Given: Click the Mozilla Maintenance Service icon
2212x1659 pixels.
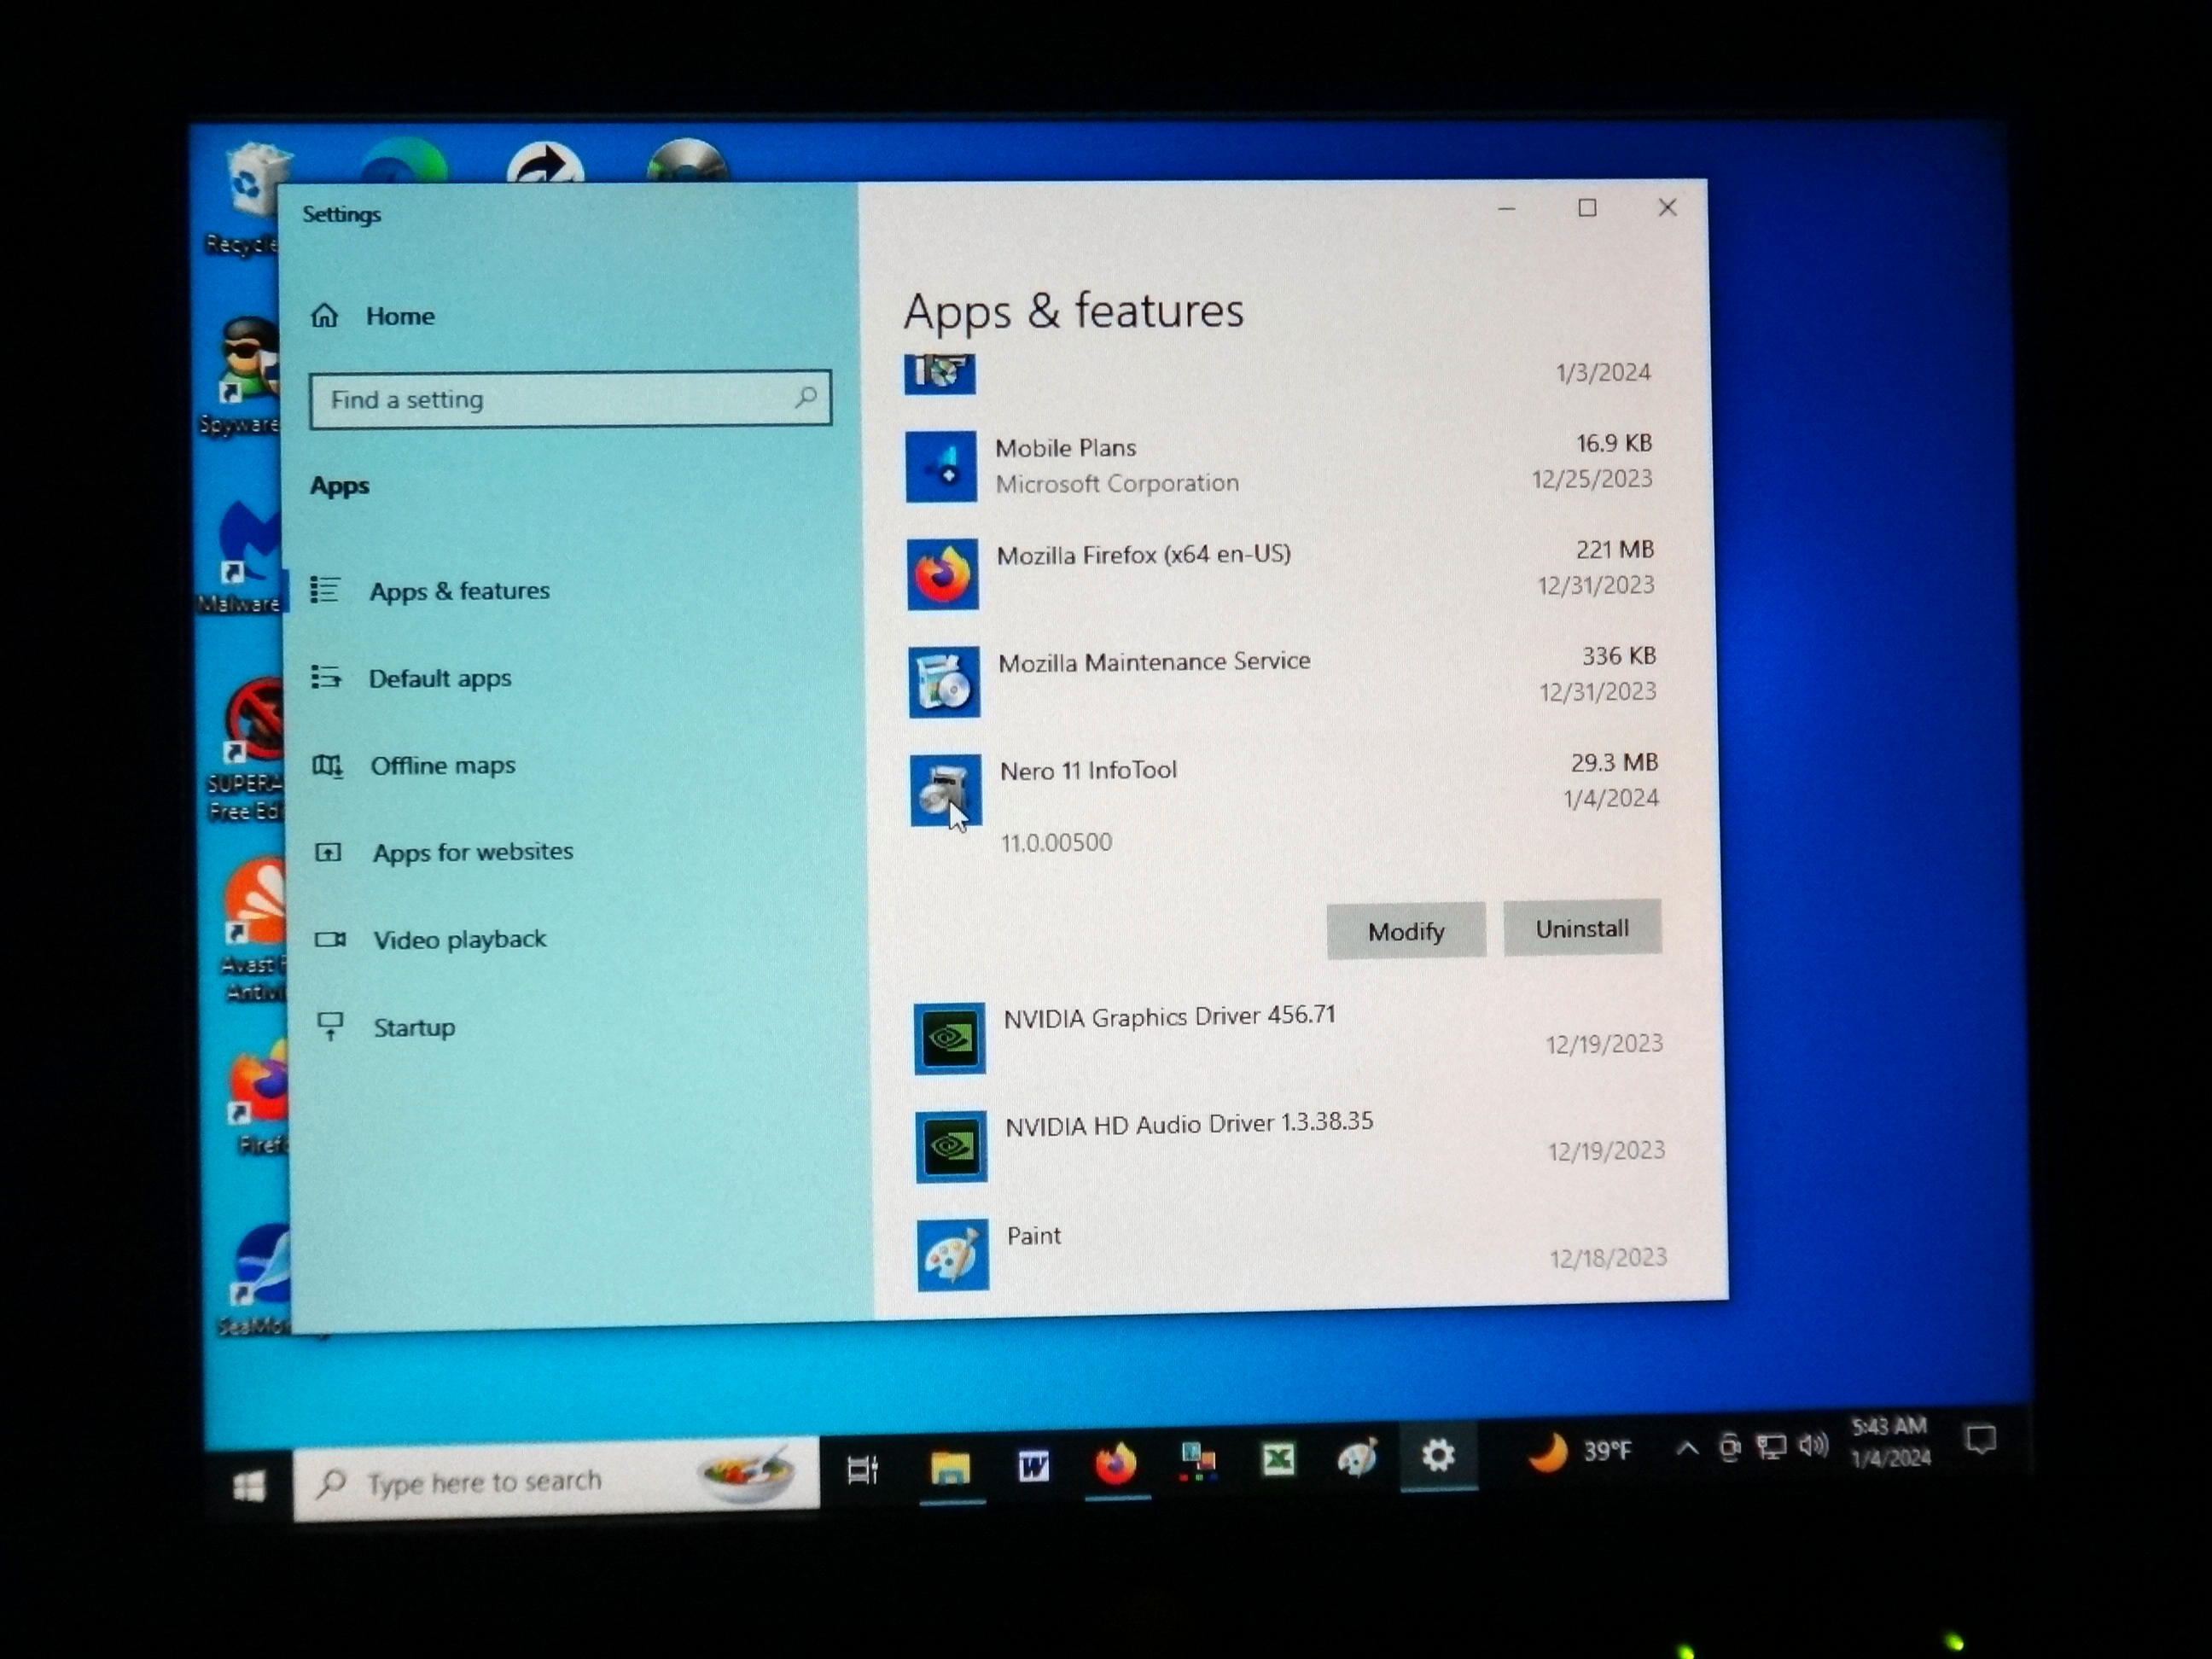Looking at the screenshot, I should point(944,682).
